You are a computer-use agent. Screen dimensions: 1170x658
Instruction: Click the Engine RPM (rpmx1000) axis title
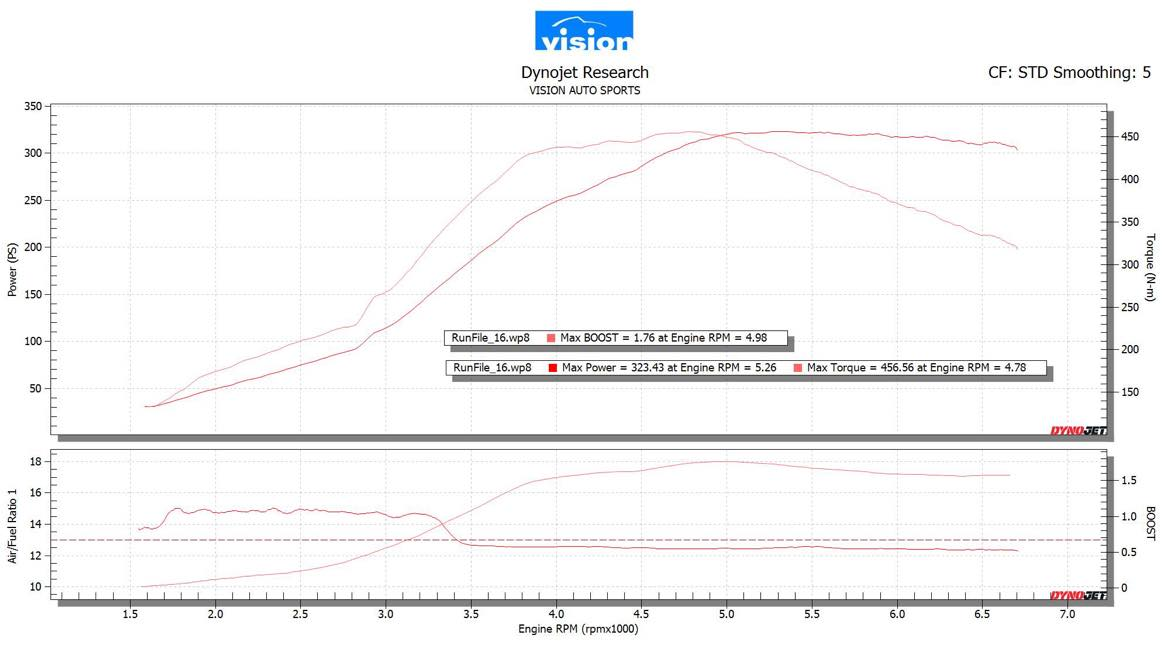tap(578, 629)
